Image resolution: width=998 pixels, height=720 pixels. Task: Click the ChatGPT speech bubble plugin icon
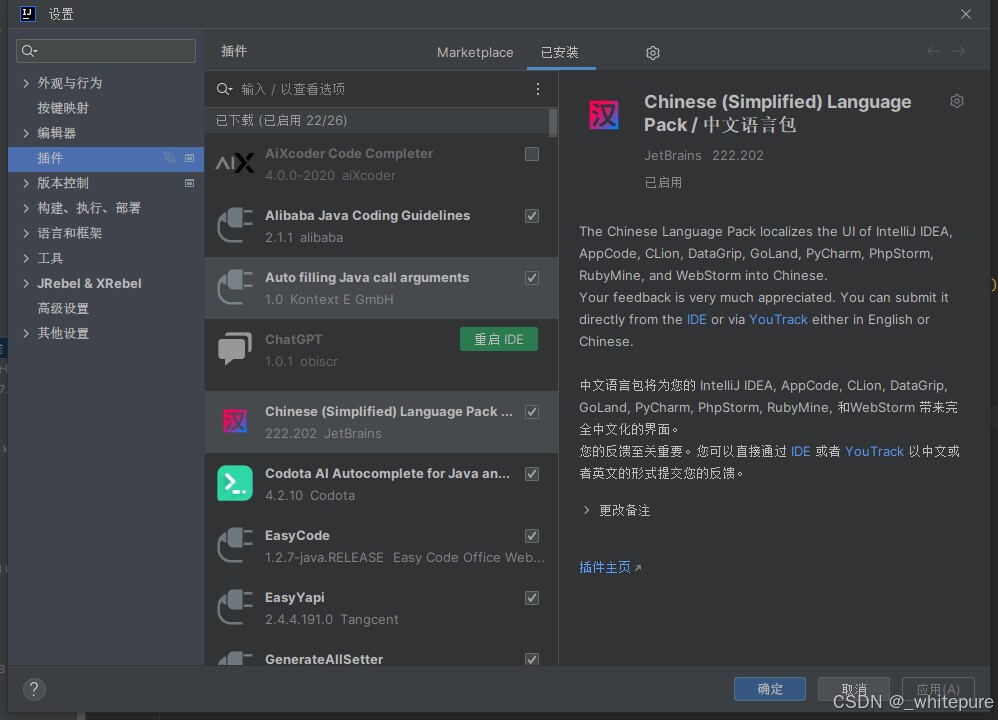tap(235, 349)
